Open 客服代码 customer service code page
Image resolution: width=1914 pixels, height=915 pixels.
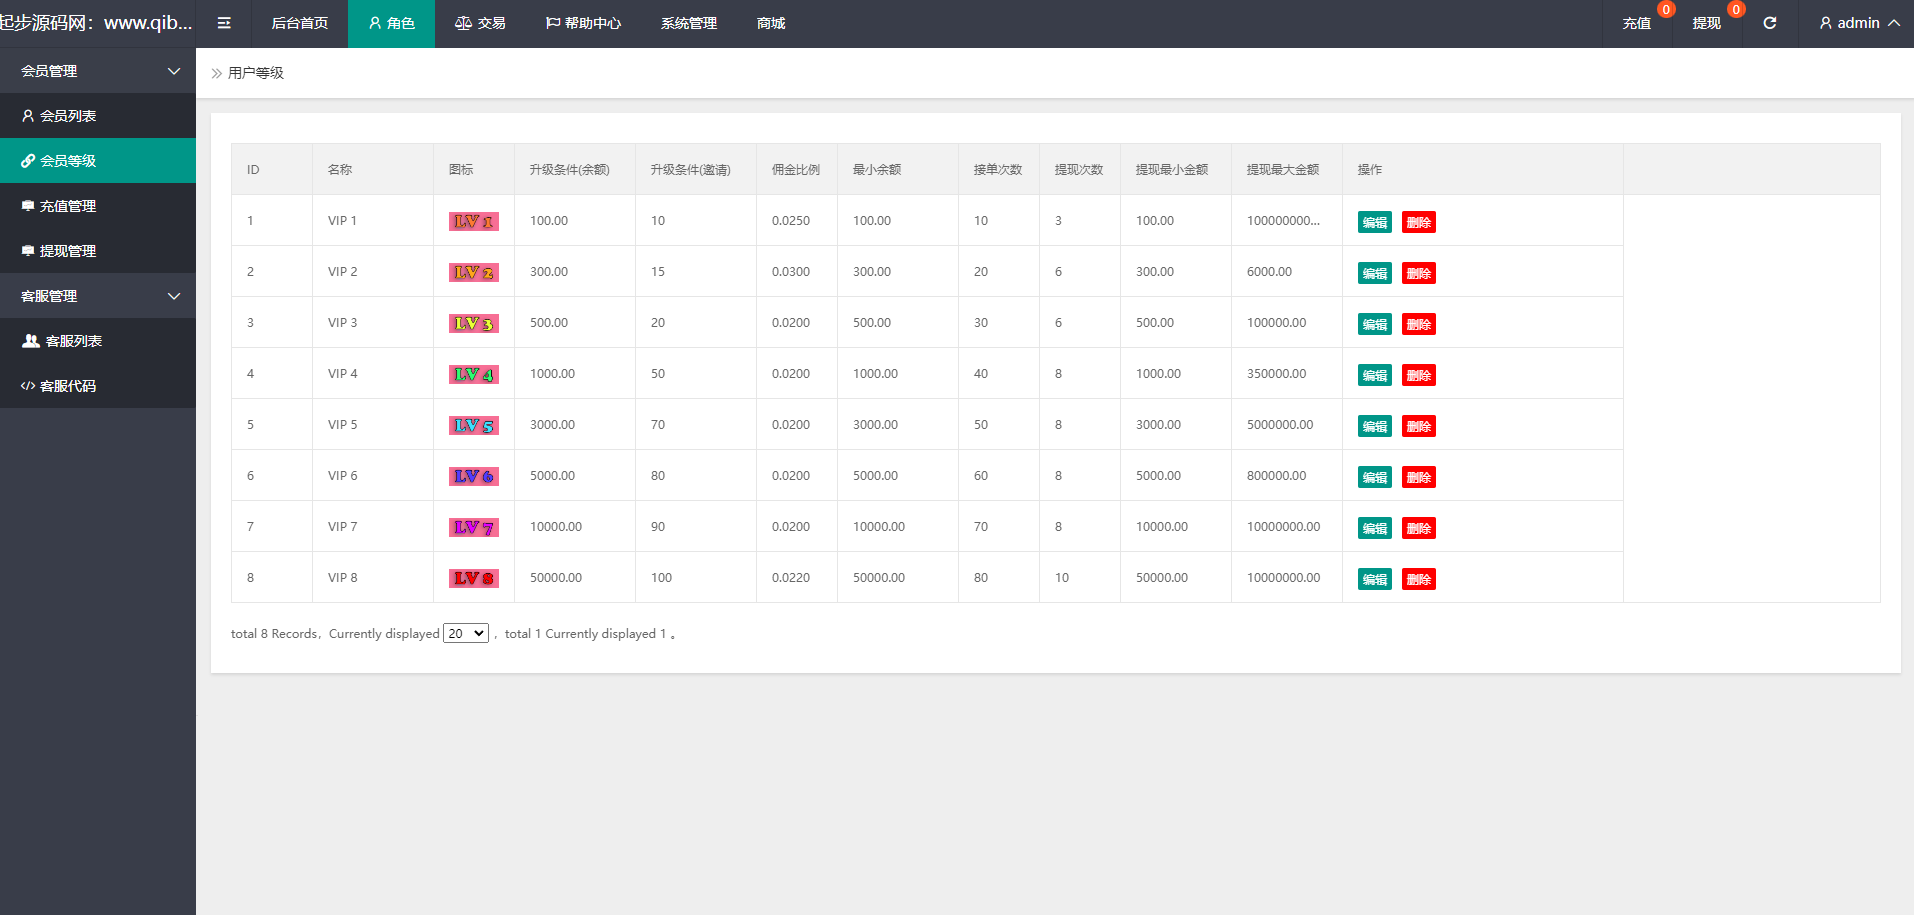point(68,386)
